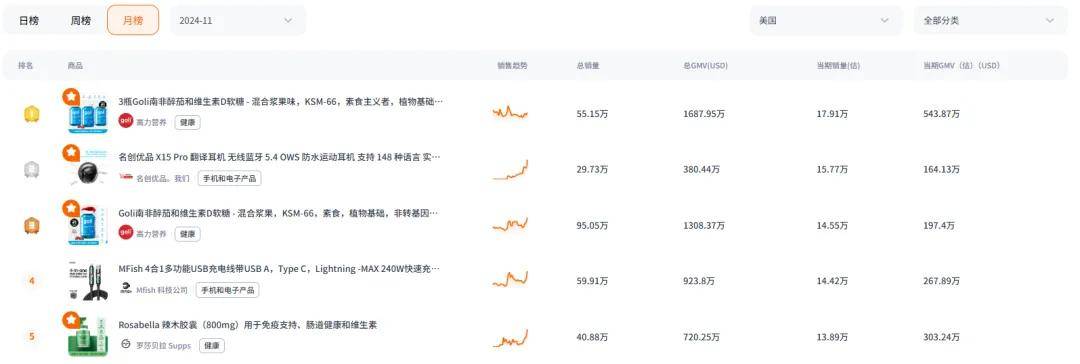This screenshot has width=1080, height=364.
Task: Open the 3瓶Goli南非醉茄 product title
Action: coord(281,101)
